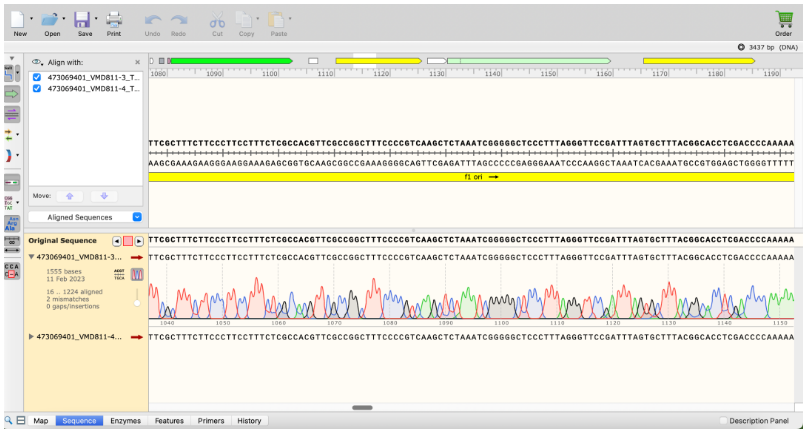Click the '1555 bases' text
808x433 pixels.
64,271
